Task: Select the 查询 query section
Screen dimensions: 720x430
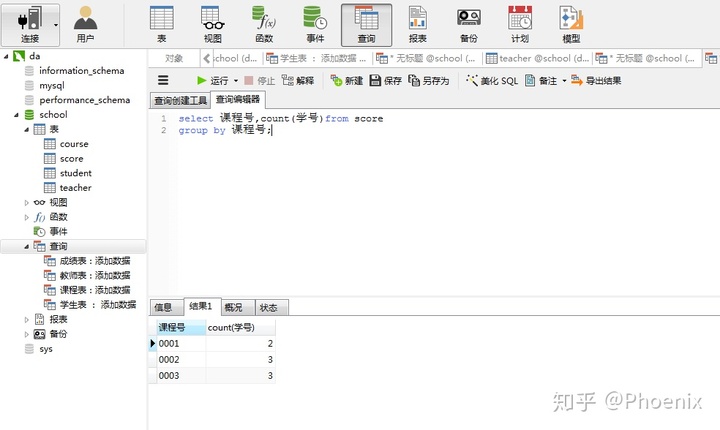Action: 366,25
